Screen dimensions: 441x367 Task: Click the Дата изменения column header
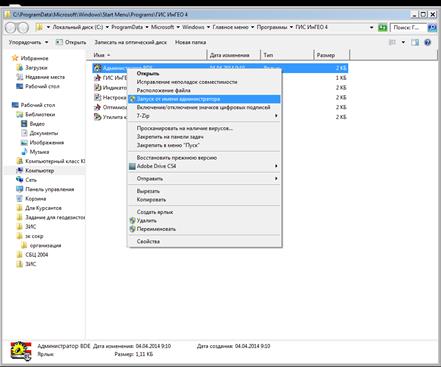pyautogui.click(x=234, y=55)
